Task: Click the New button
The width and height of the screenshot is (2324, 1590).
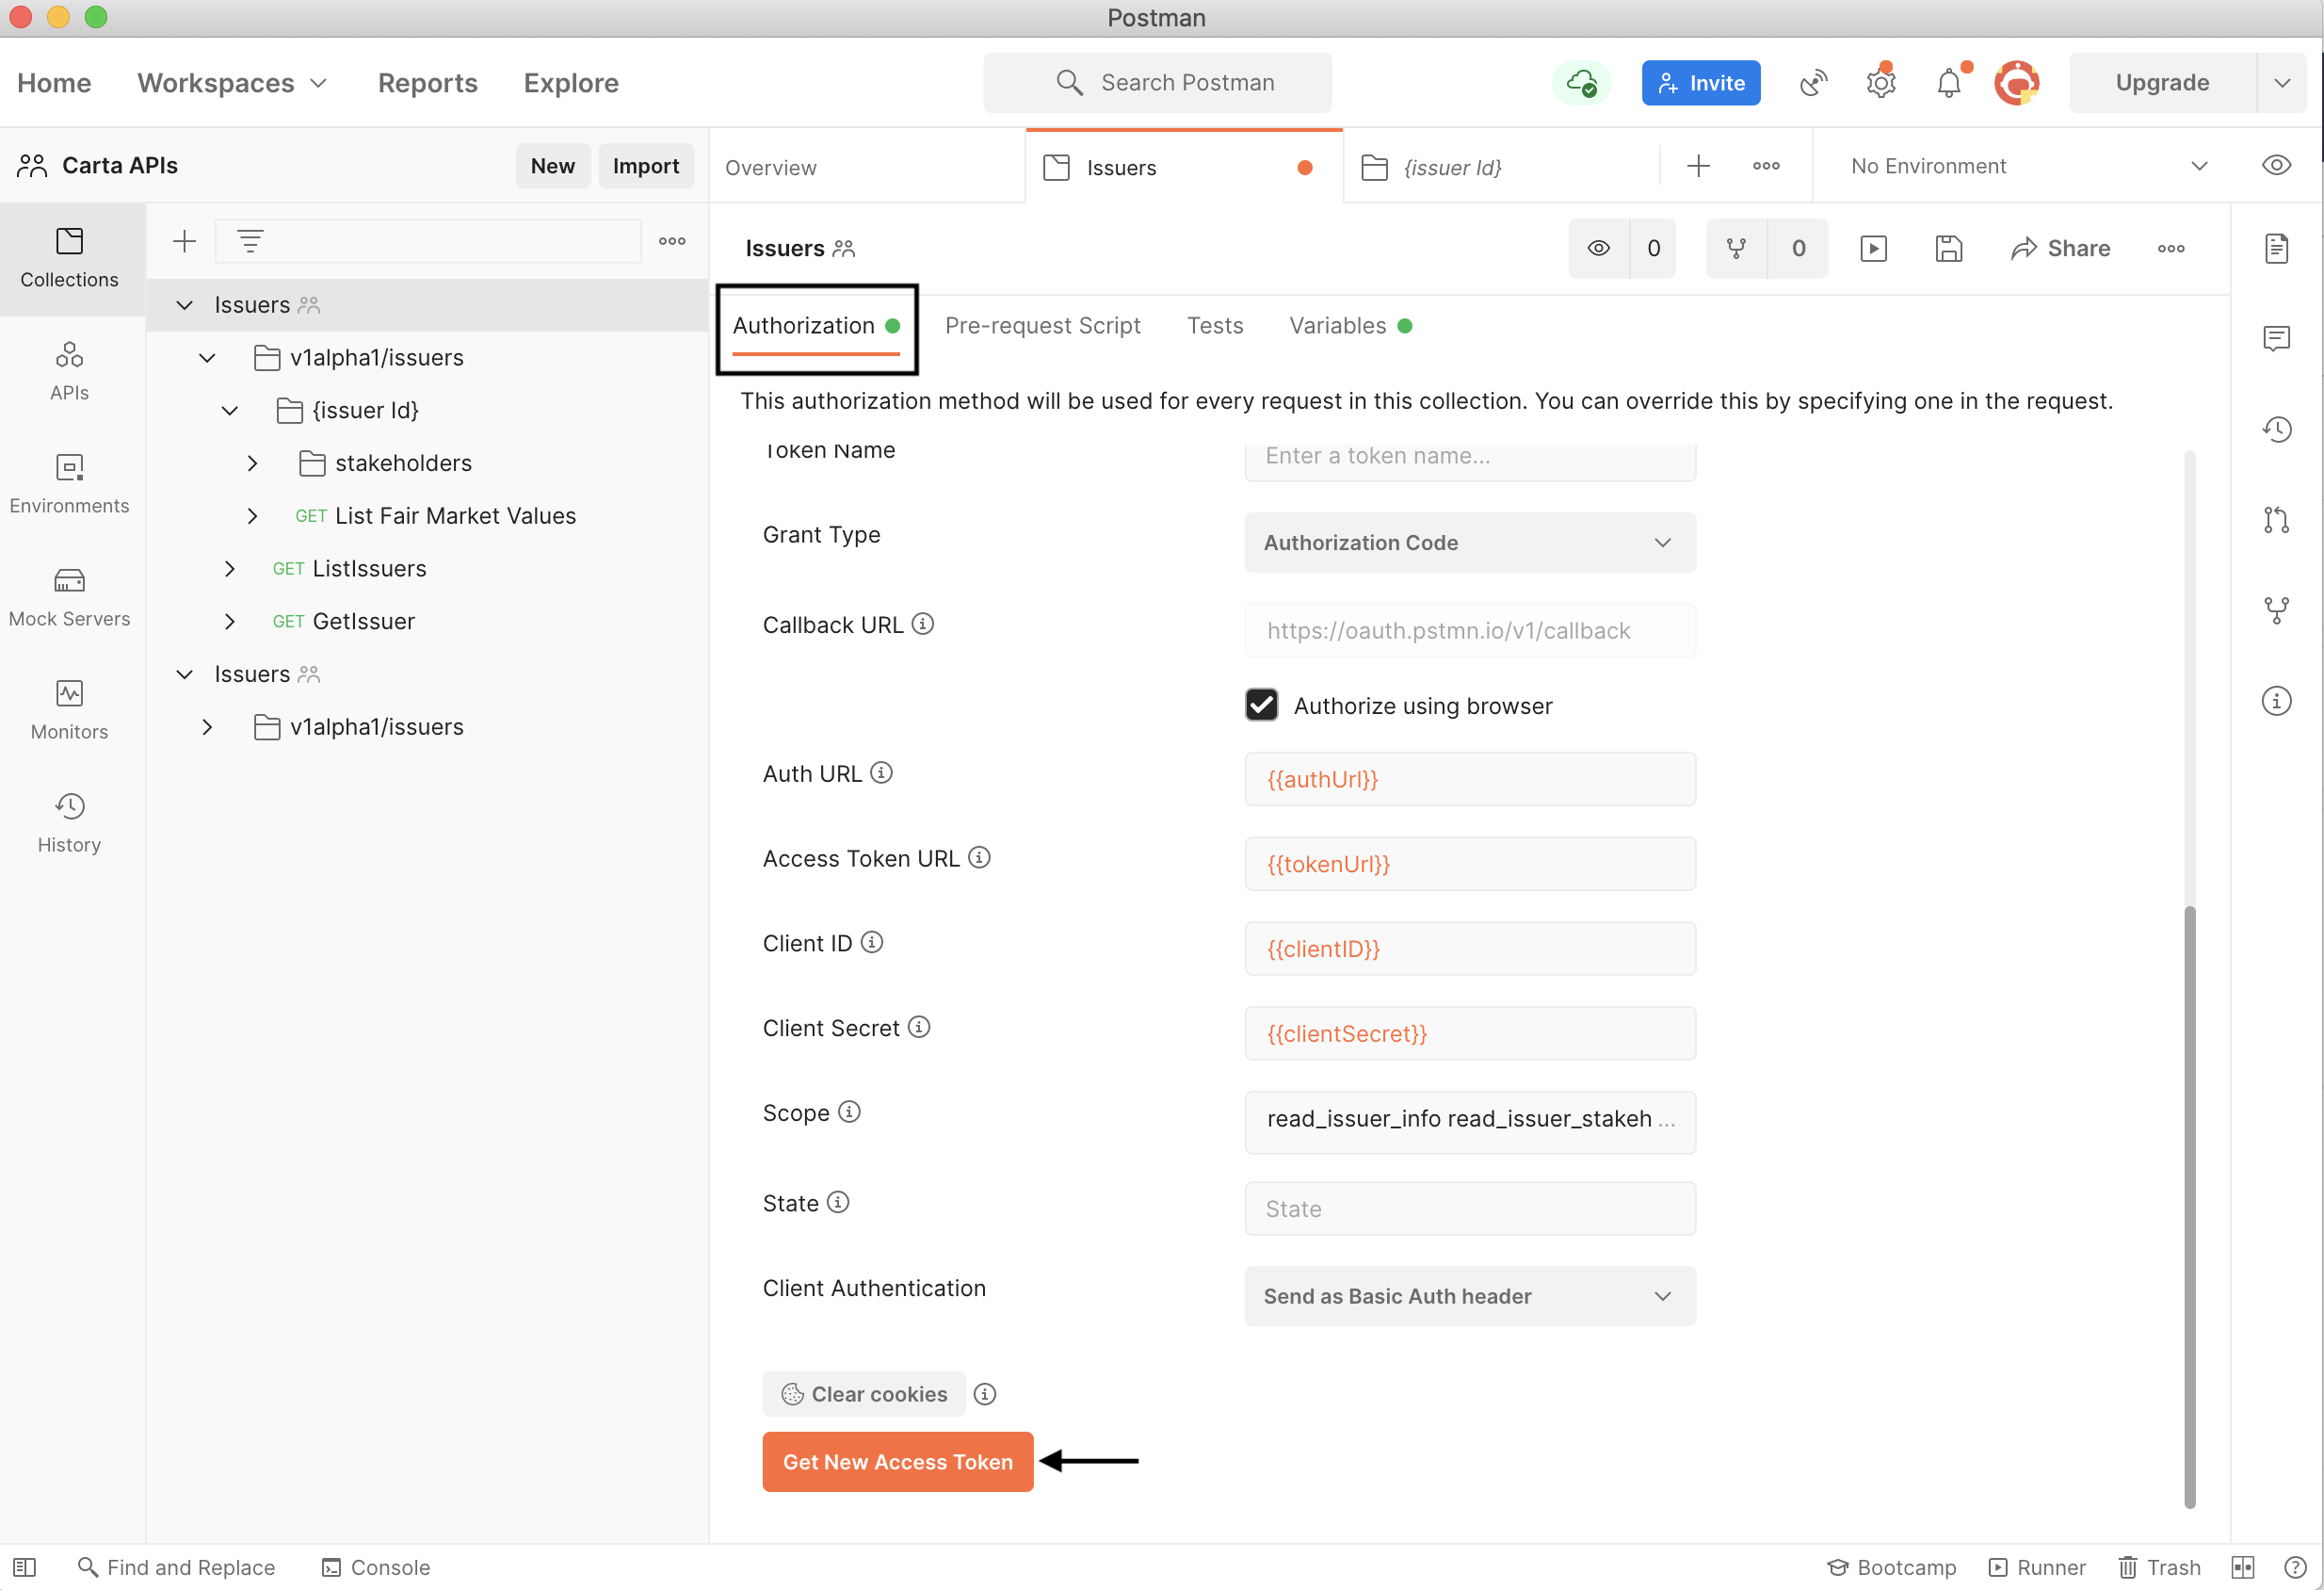Action: point(552,166)
